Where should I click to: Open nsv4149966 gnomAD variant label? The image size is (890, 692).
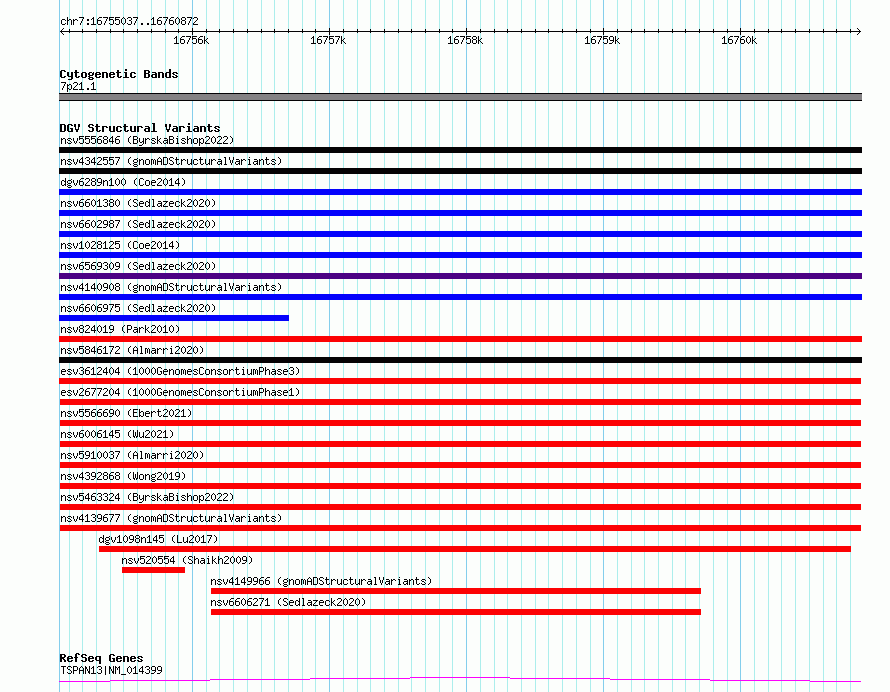[321, 581]
